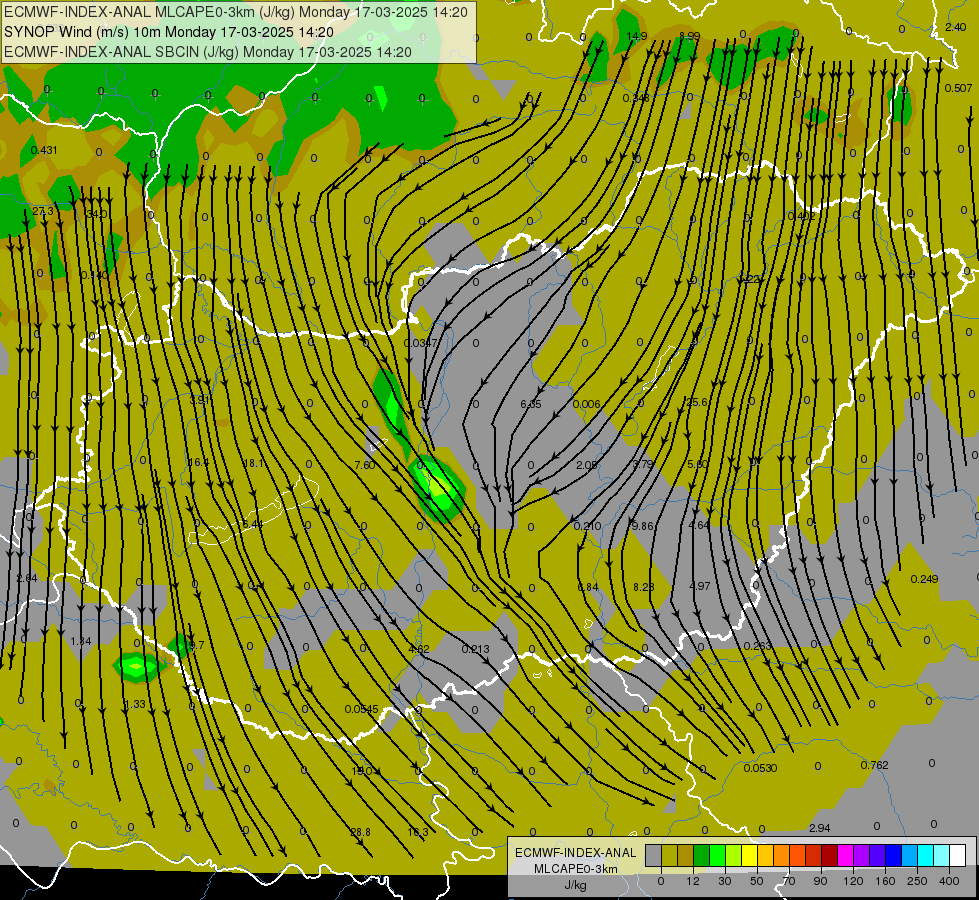Click the map value 5.44

pyautogui.click(x=253, y=524)
